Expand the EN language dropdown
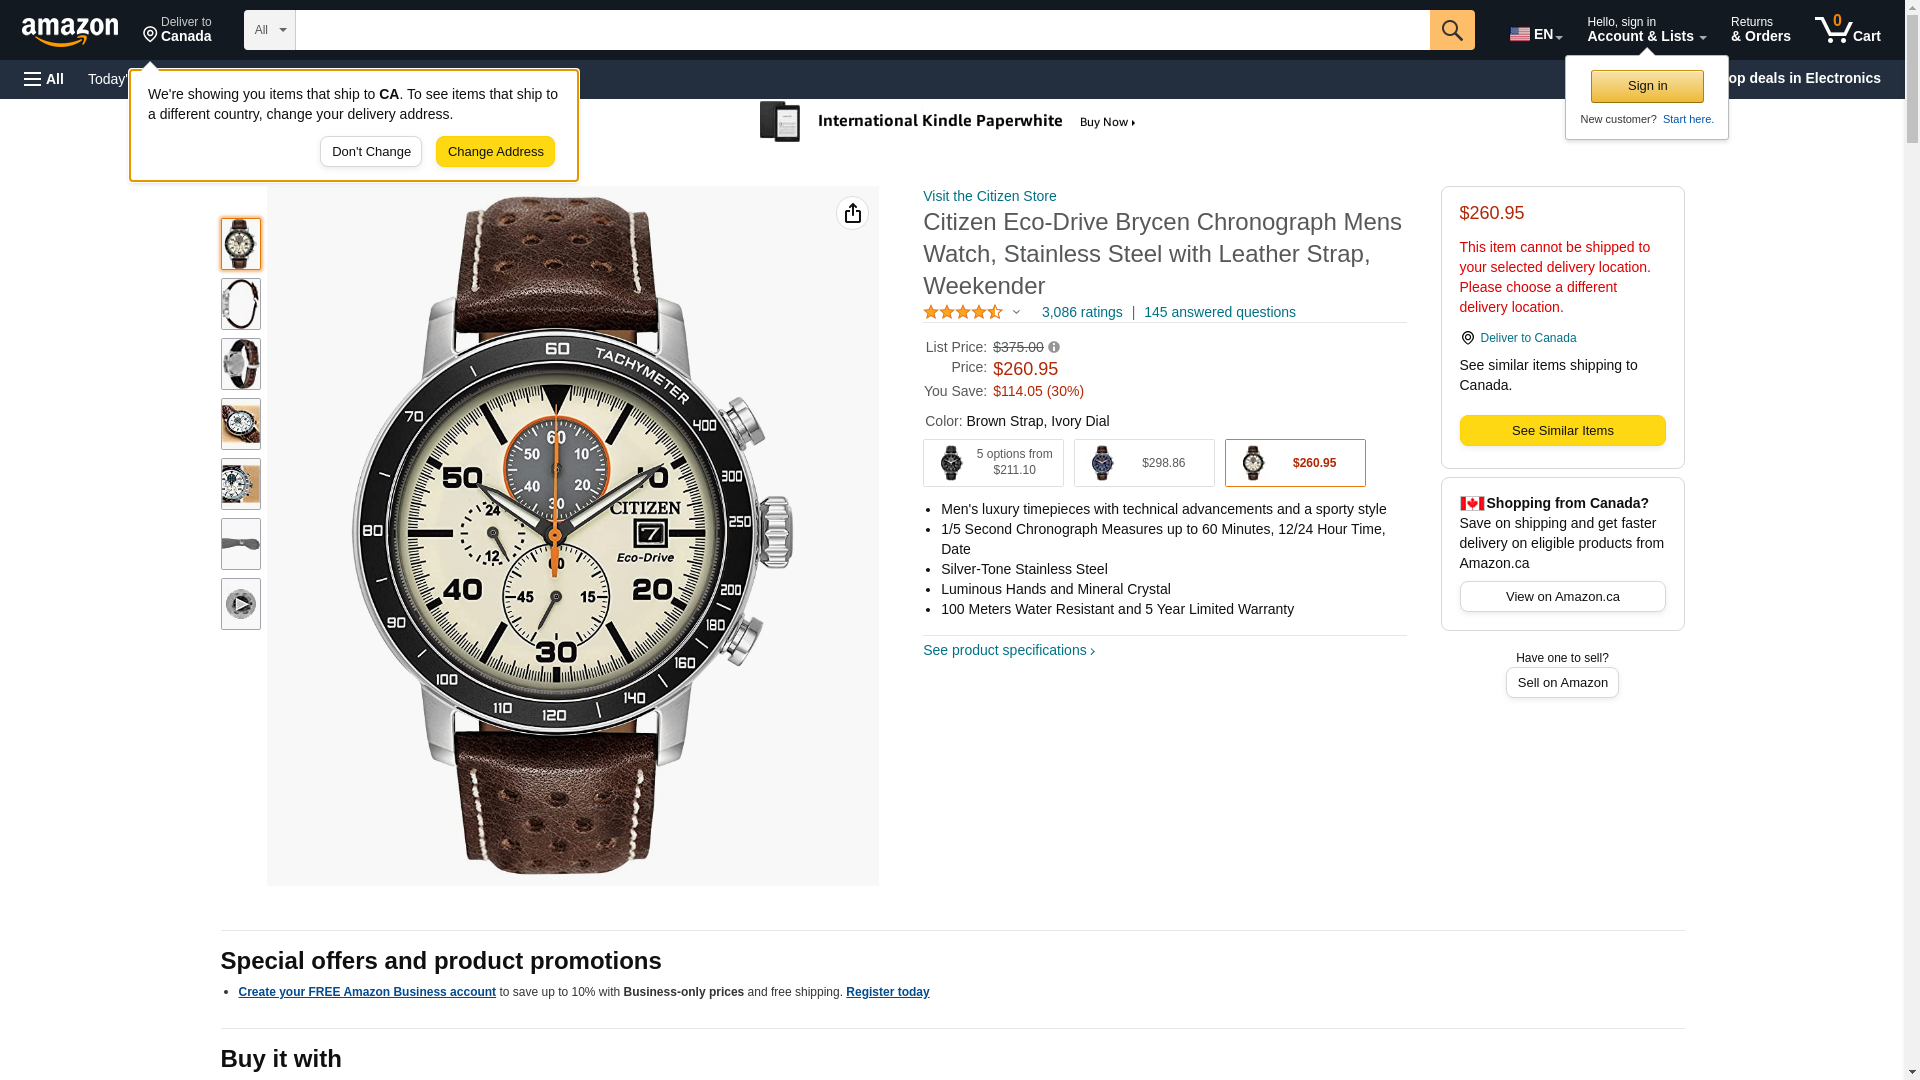 tap(1536, 34)
